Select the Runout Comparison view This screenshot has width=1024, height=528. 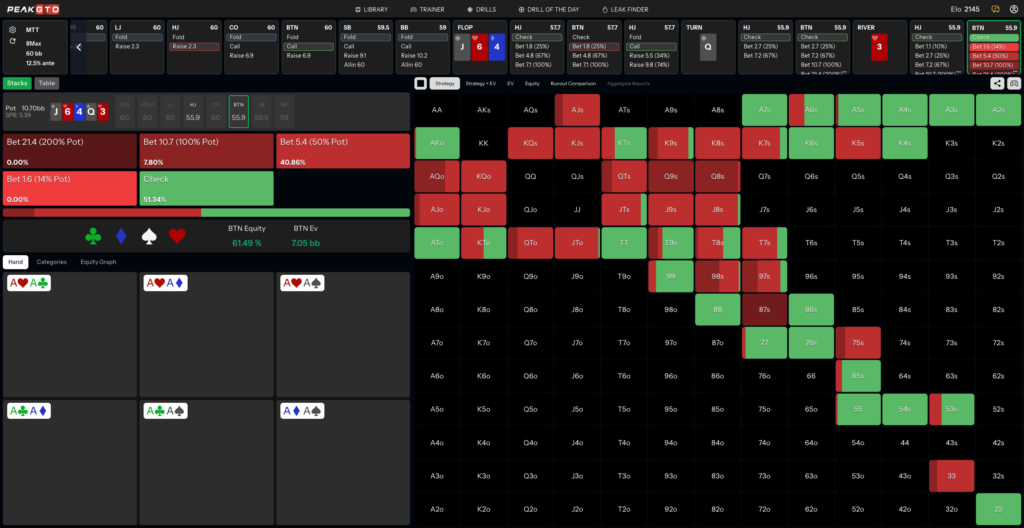point(573,84)
